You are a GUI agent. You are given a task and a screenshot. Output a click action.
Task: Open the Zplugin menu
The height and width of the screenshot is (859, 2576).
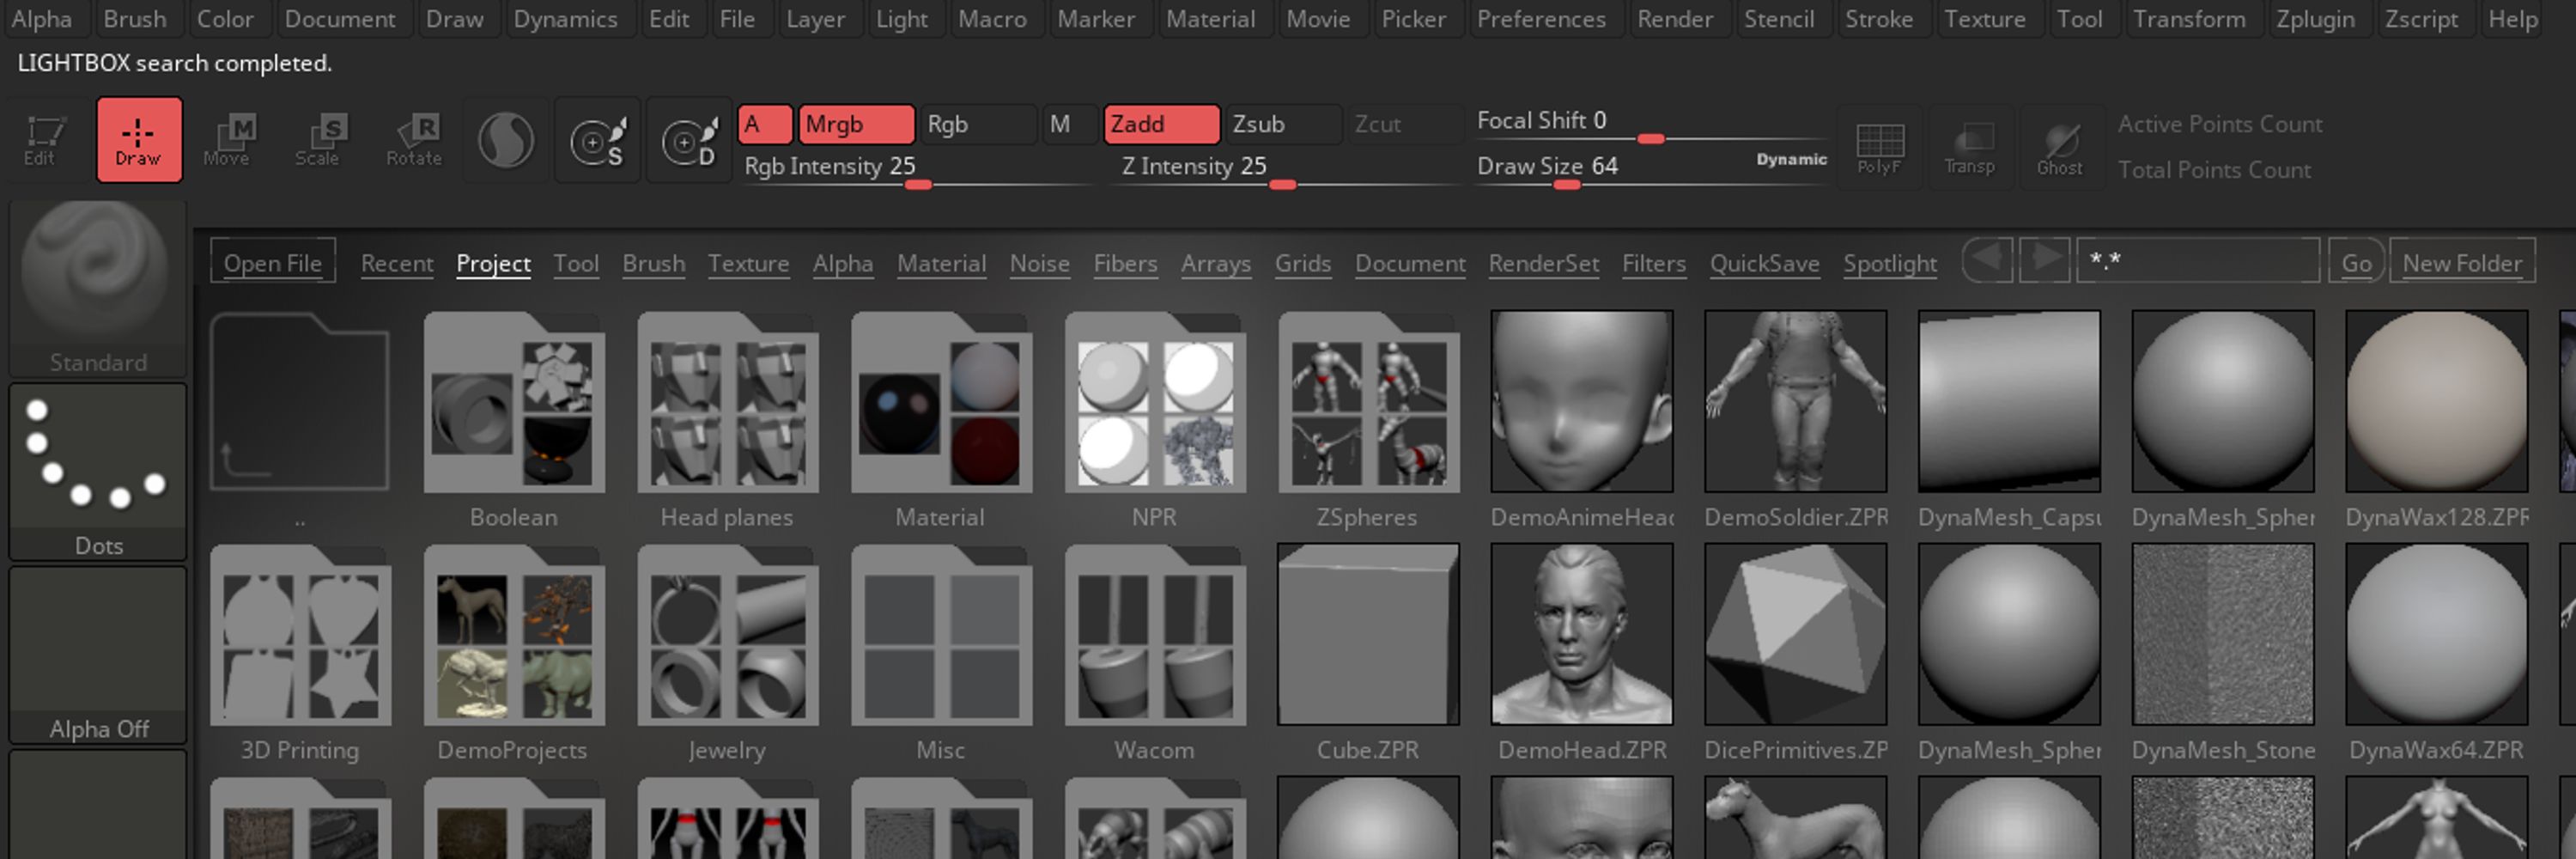click(x=2315, y=19)
